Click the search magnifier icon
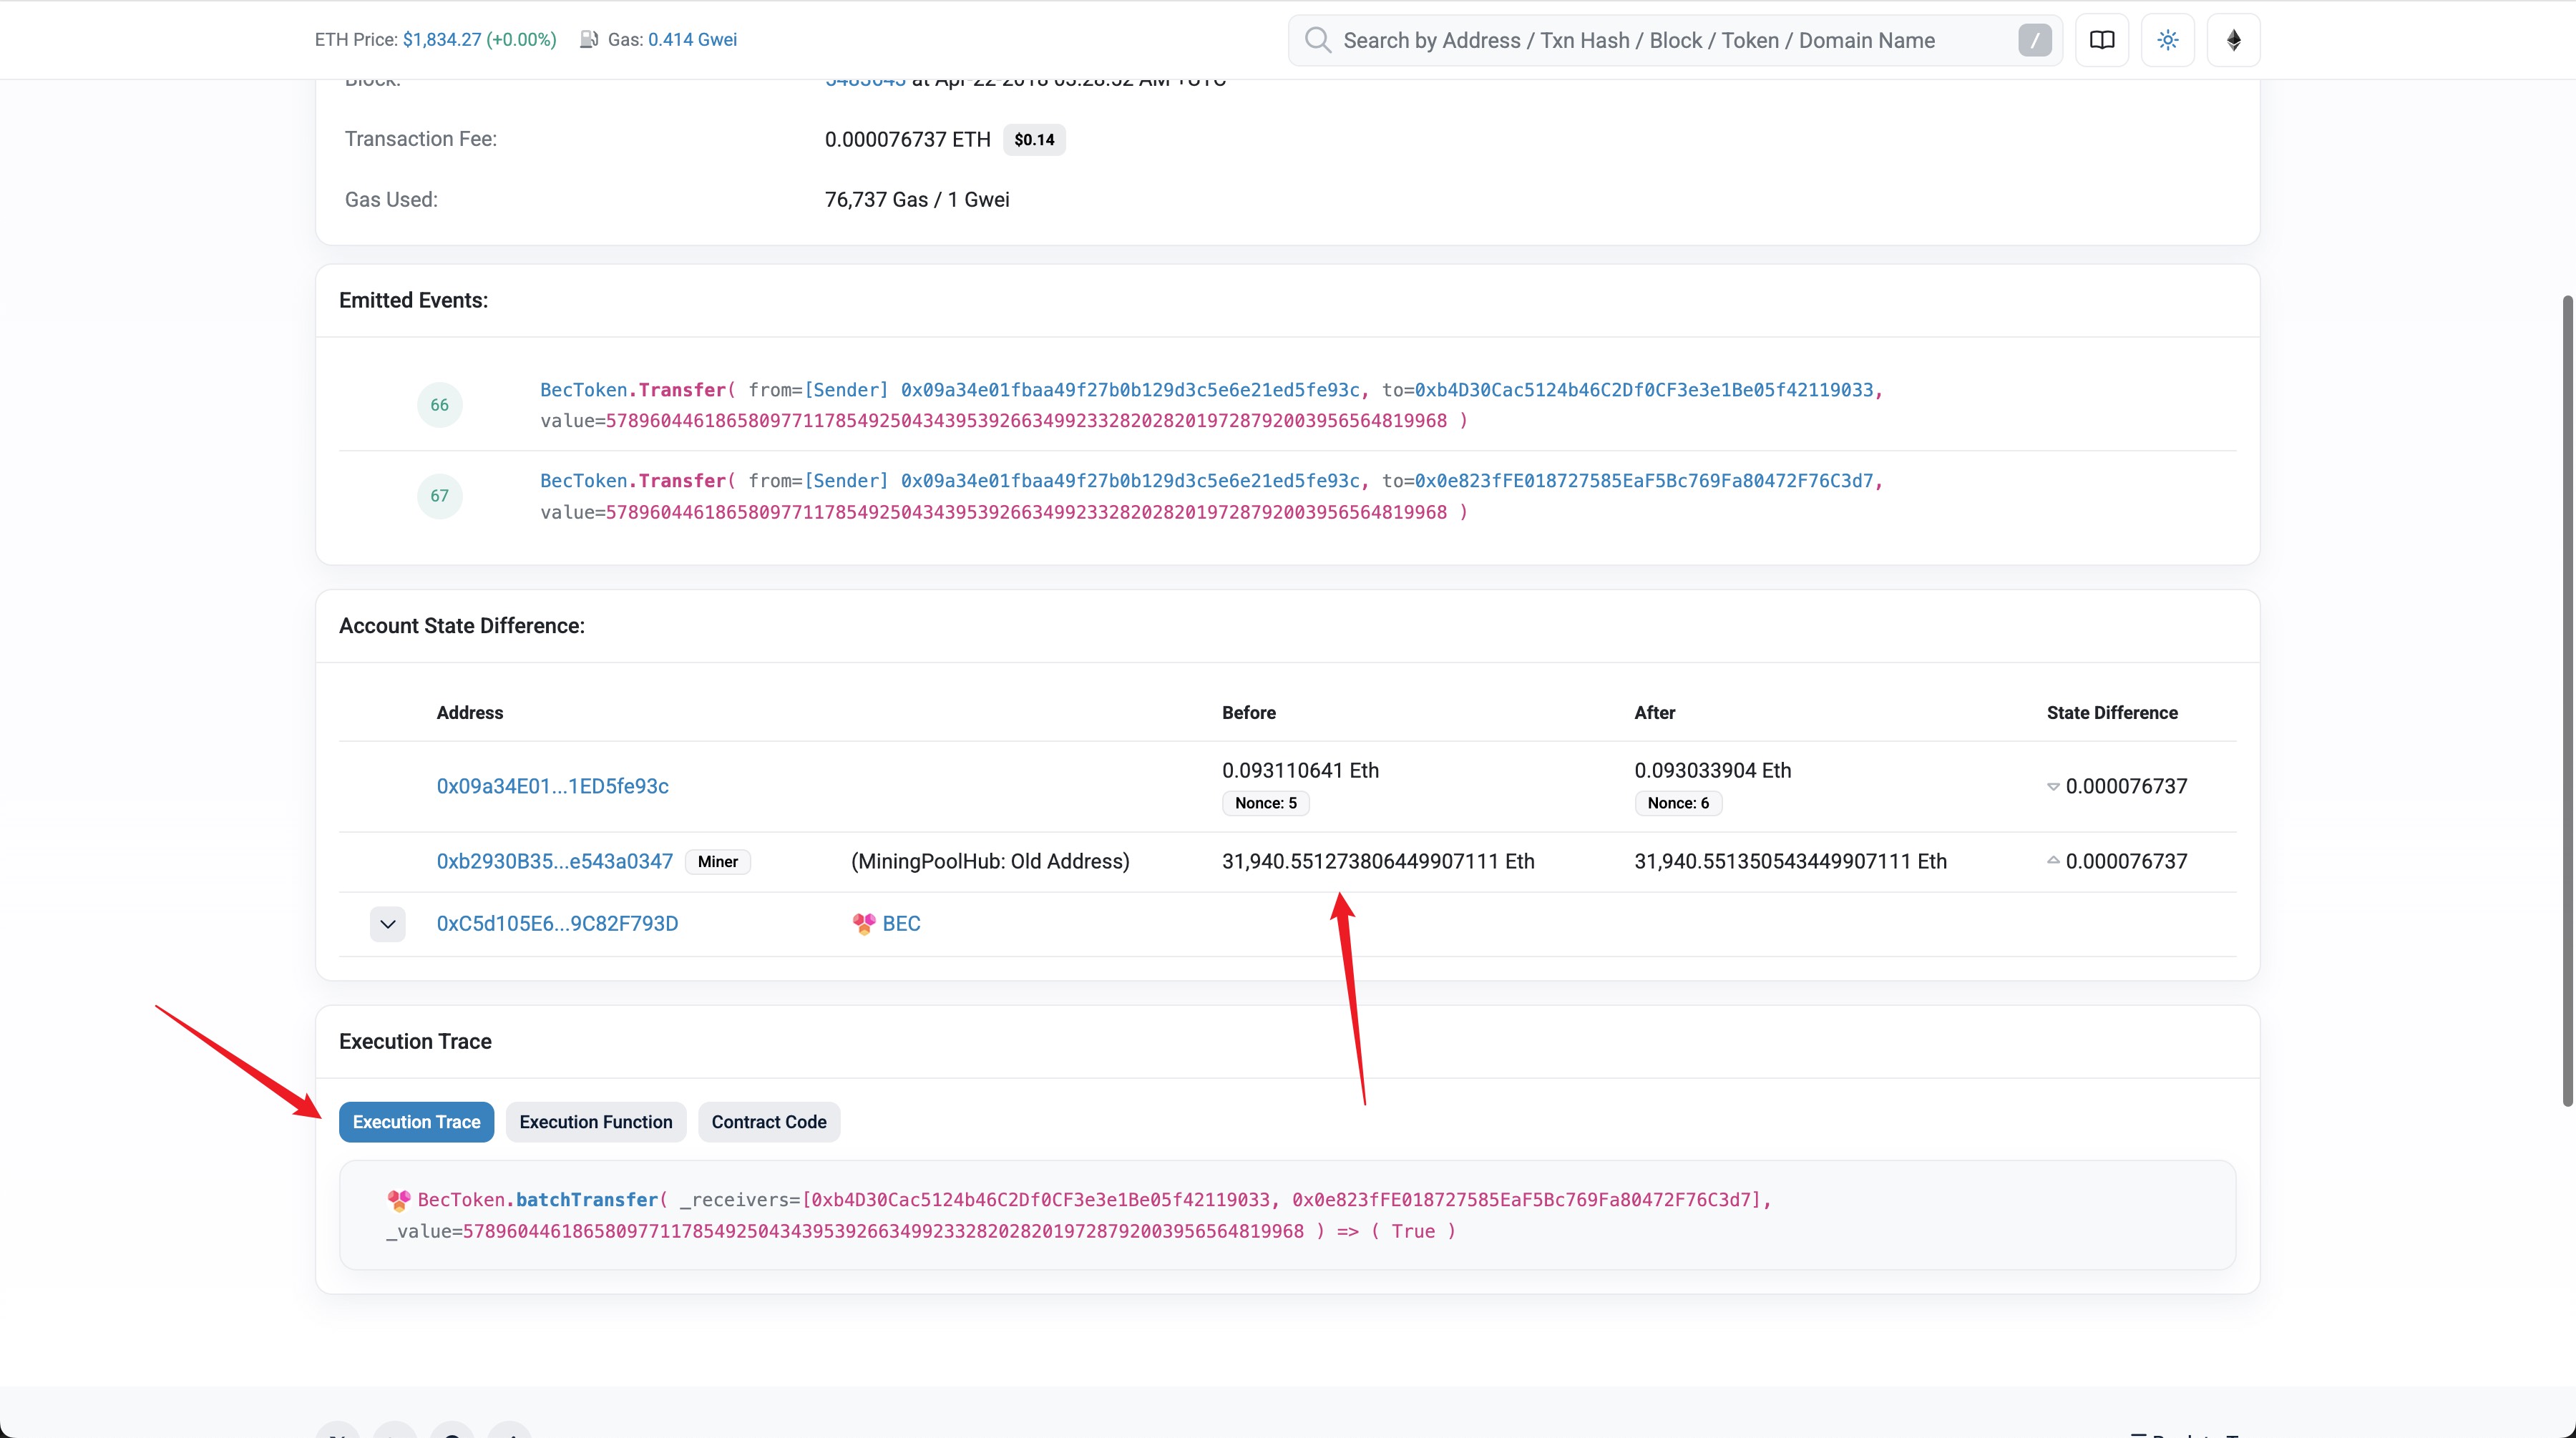Screen dimensions: 2576x1438 (1318, 40)
